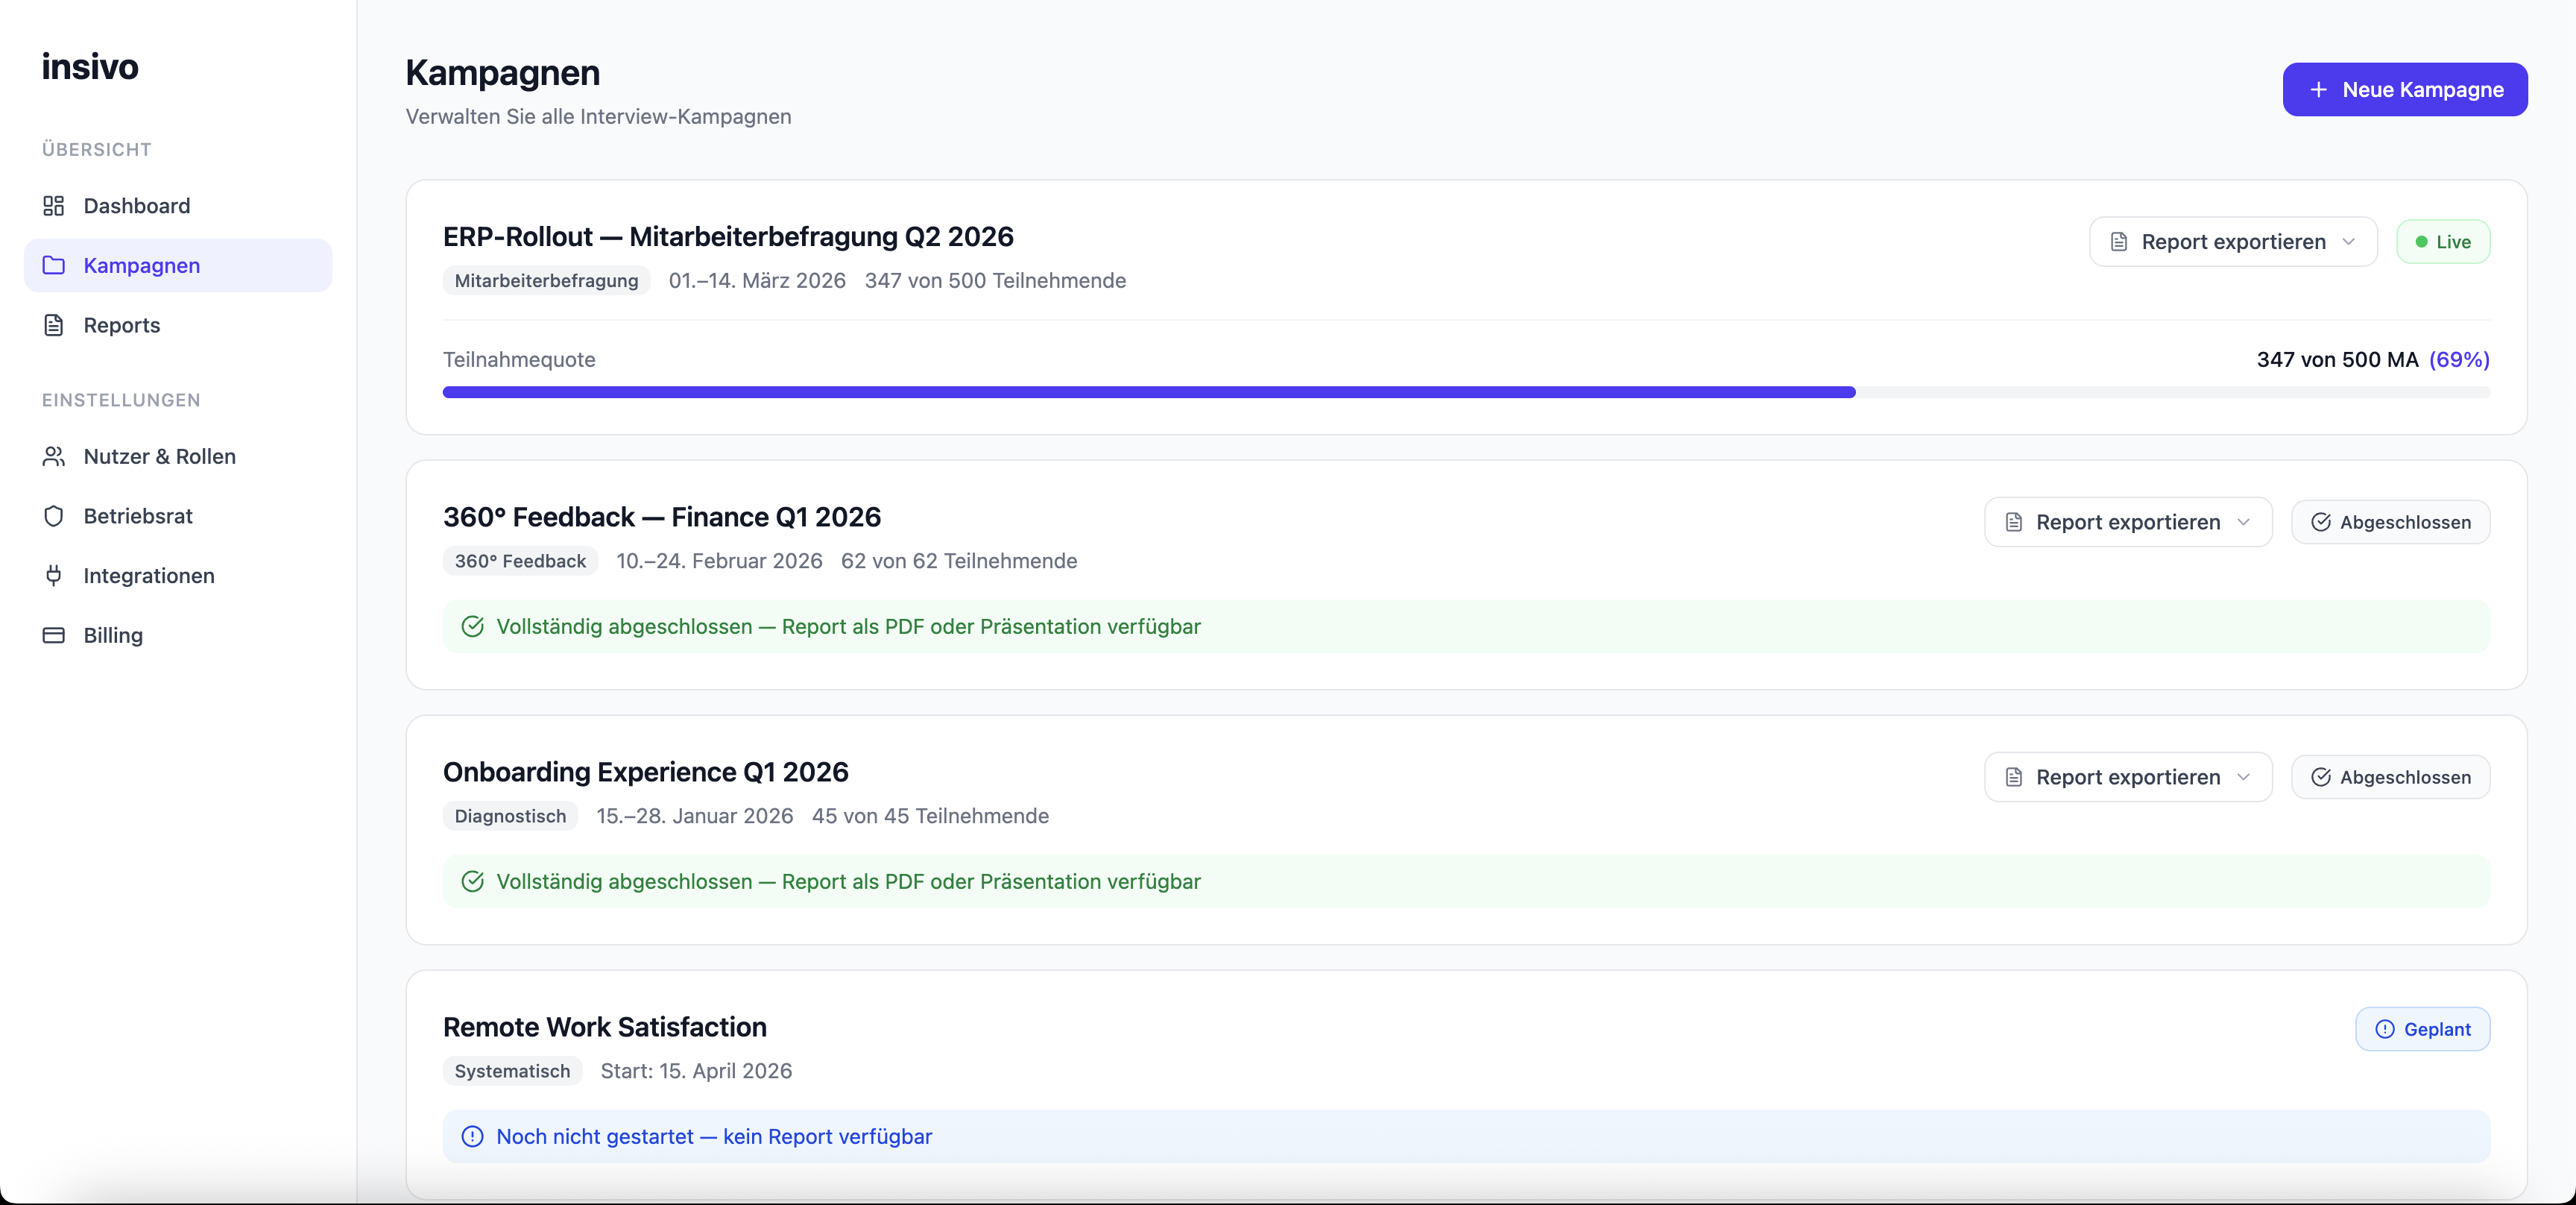Click the insivo logo

90,66
